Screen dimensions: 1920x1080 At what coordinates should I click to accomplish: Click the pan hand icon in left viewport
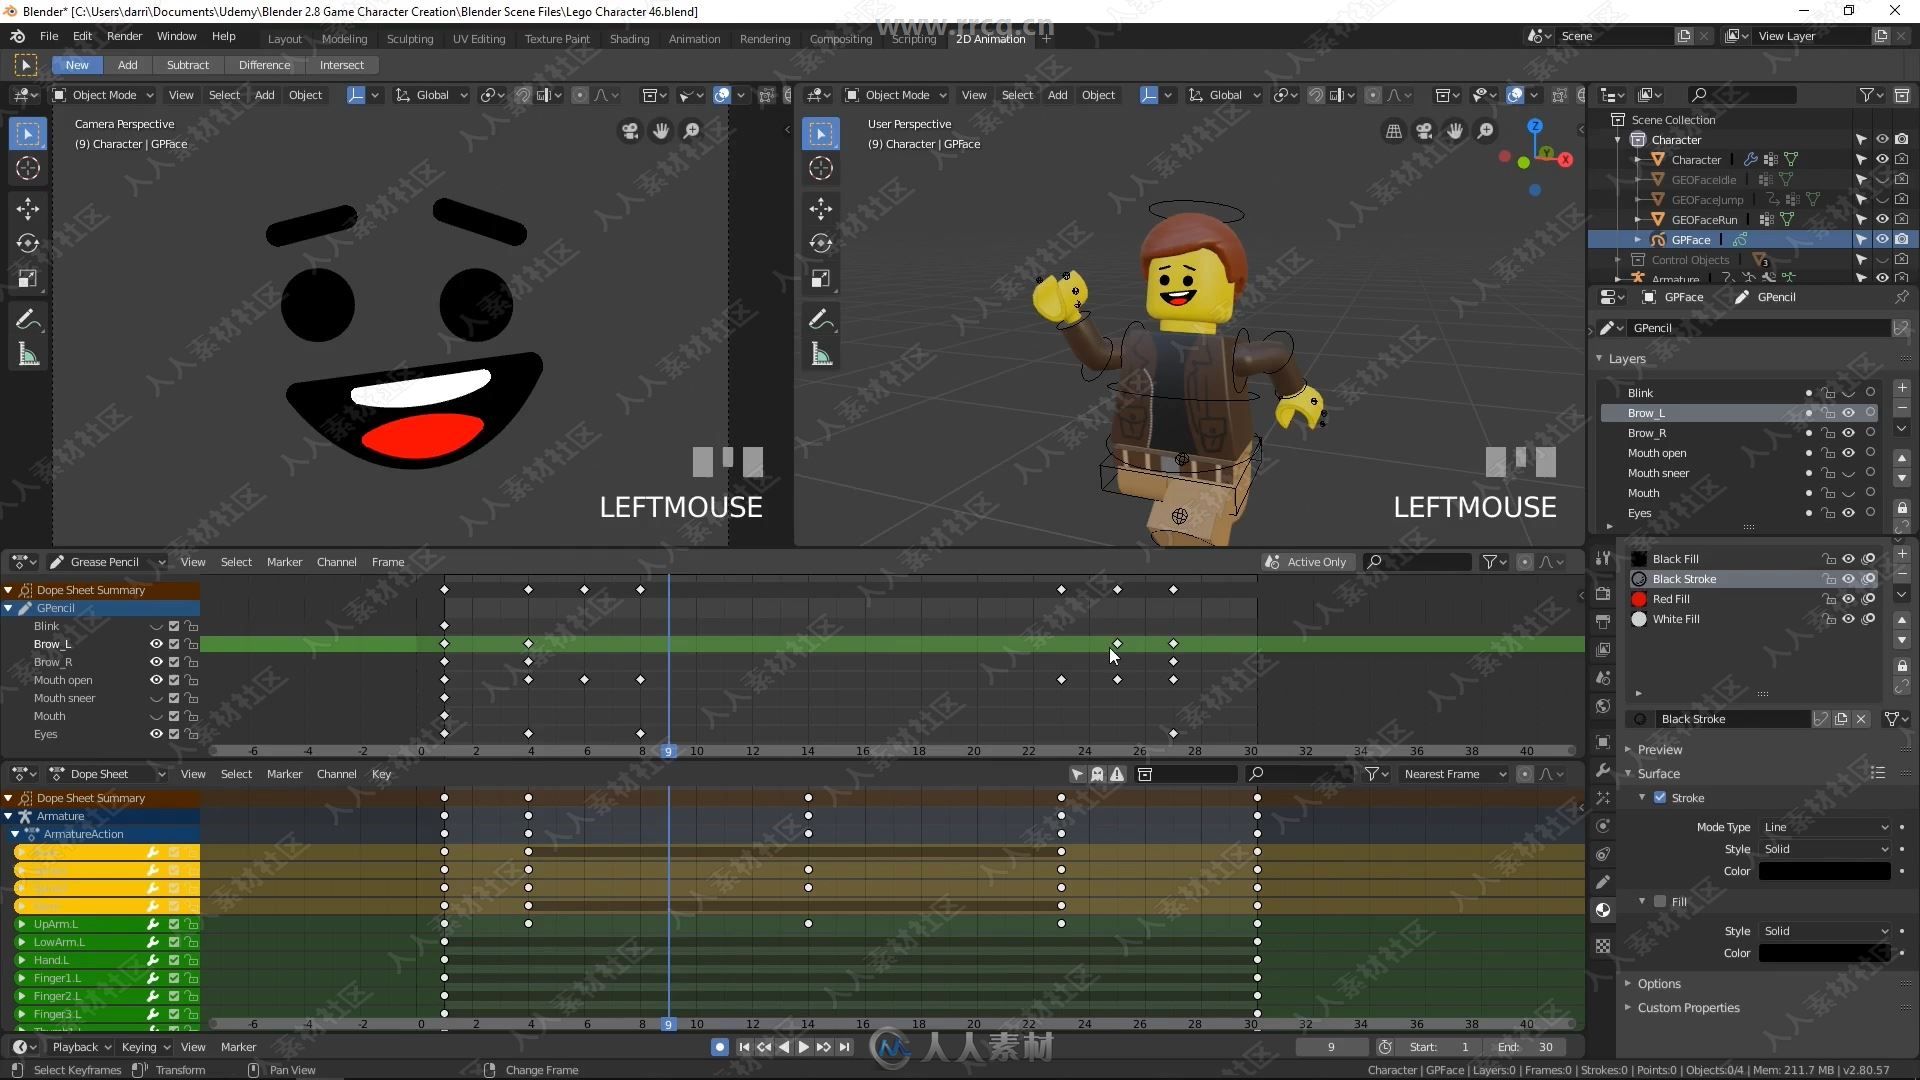pos(661,131)
